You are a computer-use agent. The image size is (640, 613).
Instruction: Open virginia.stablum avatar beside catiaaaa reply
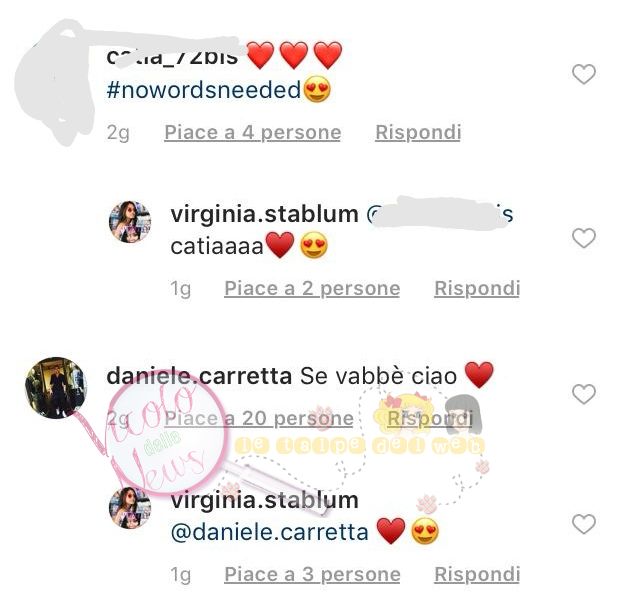click(130, 222)
